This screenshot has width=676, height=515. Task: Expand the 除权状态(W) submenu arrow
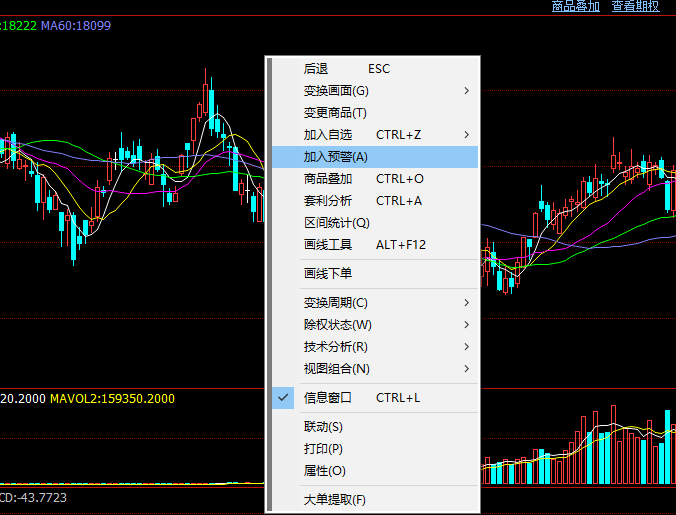(x=467, y=325)
